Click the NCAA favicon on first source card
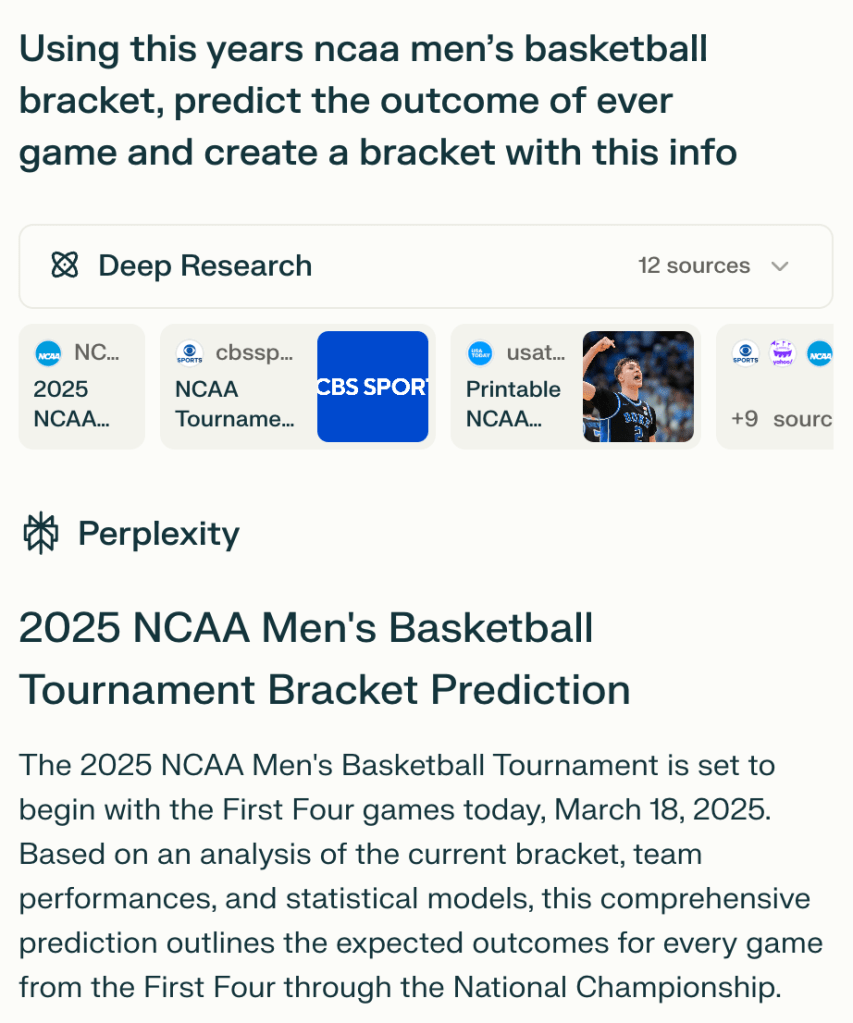 tap(48, 353)
